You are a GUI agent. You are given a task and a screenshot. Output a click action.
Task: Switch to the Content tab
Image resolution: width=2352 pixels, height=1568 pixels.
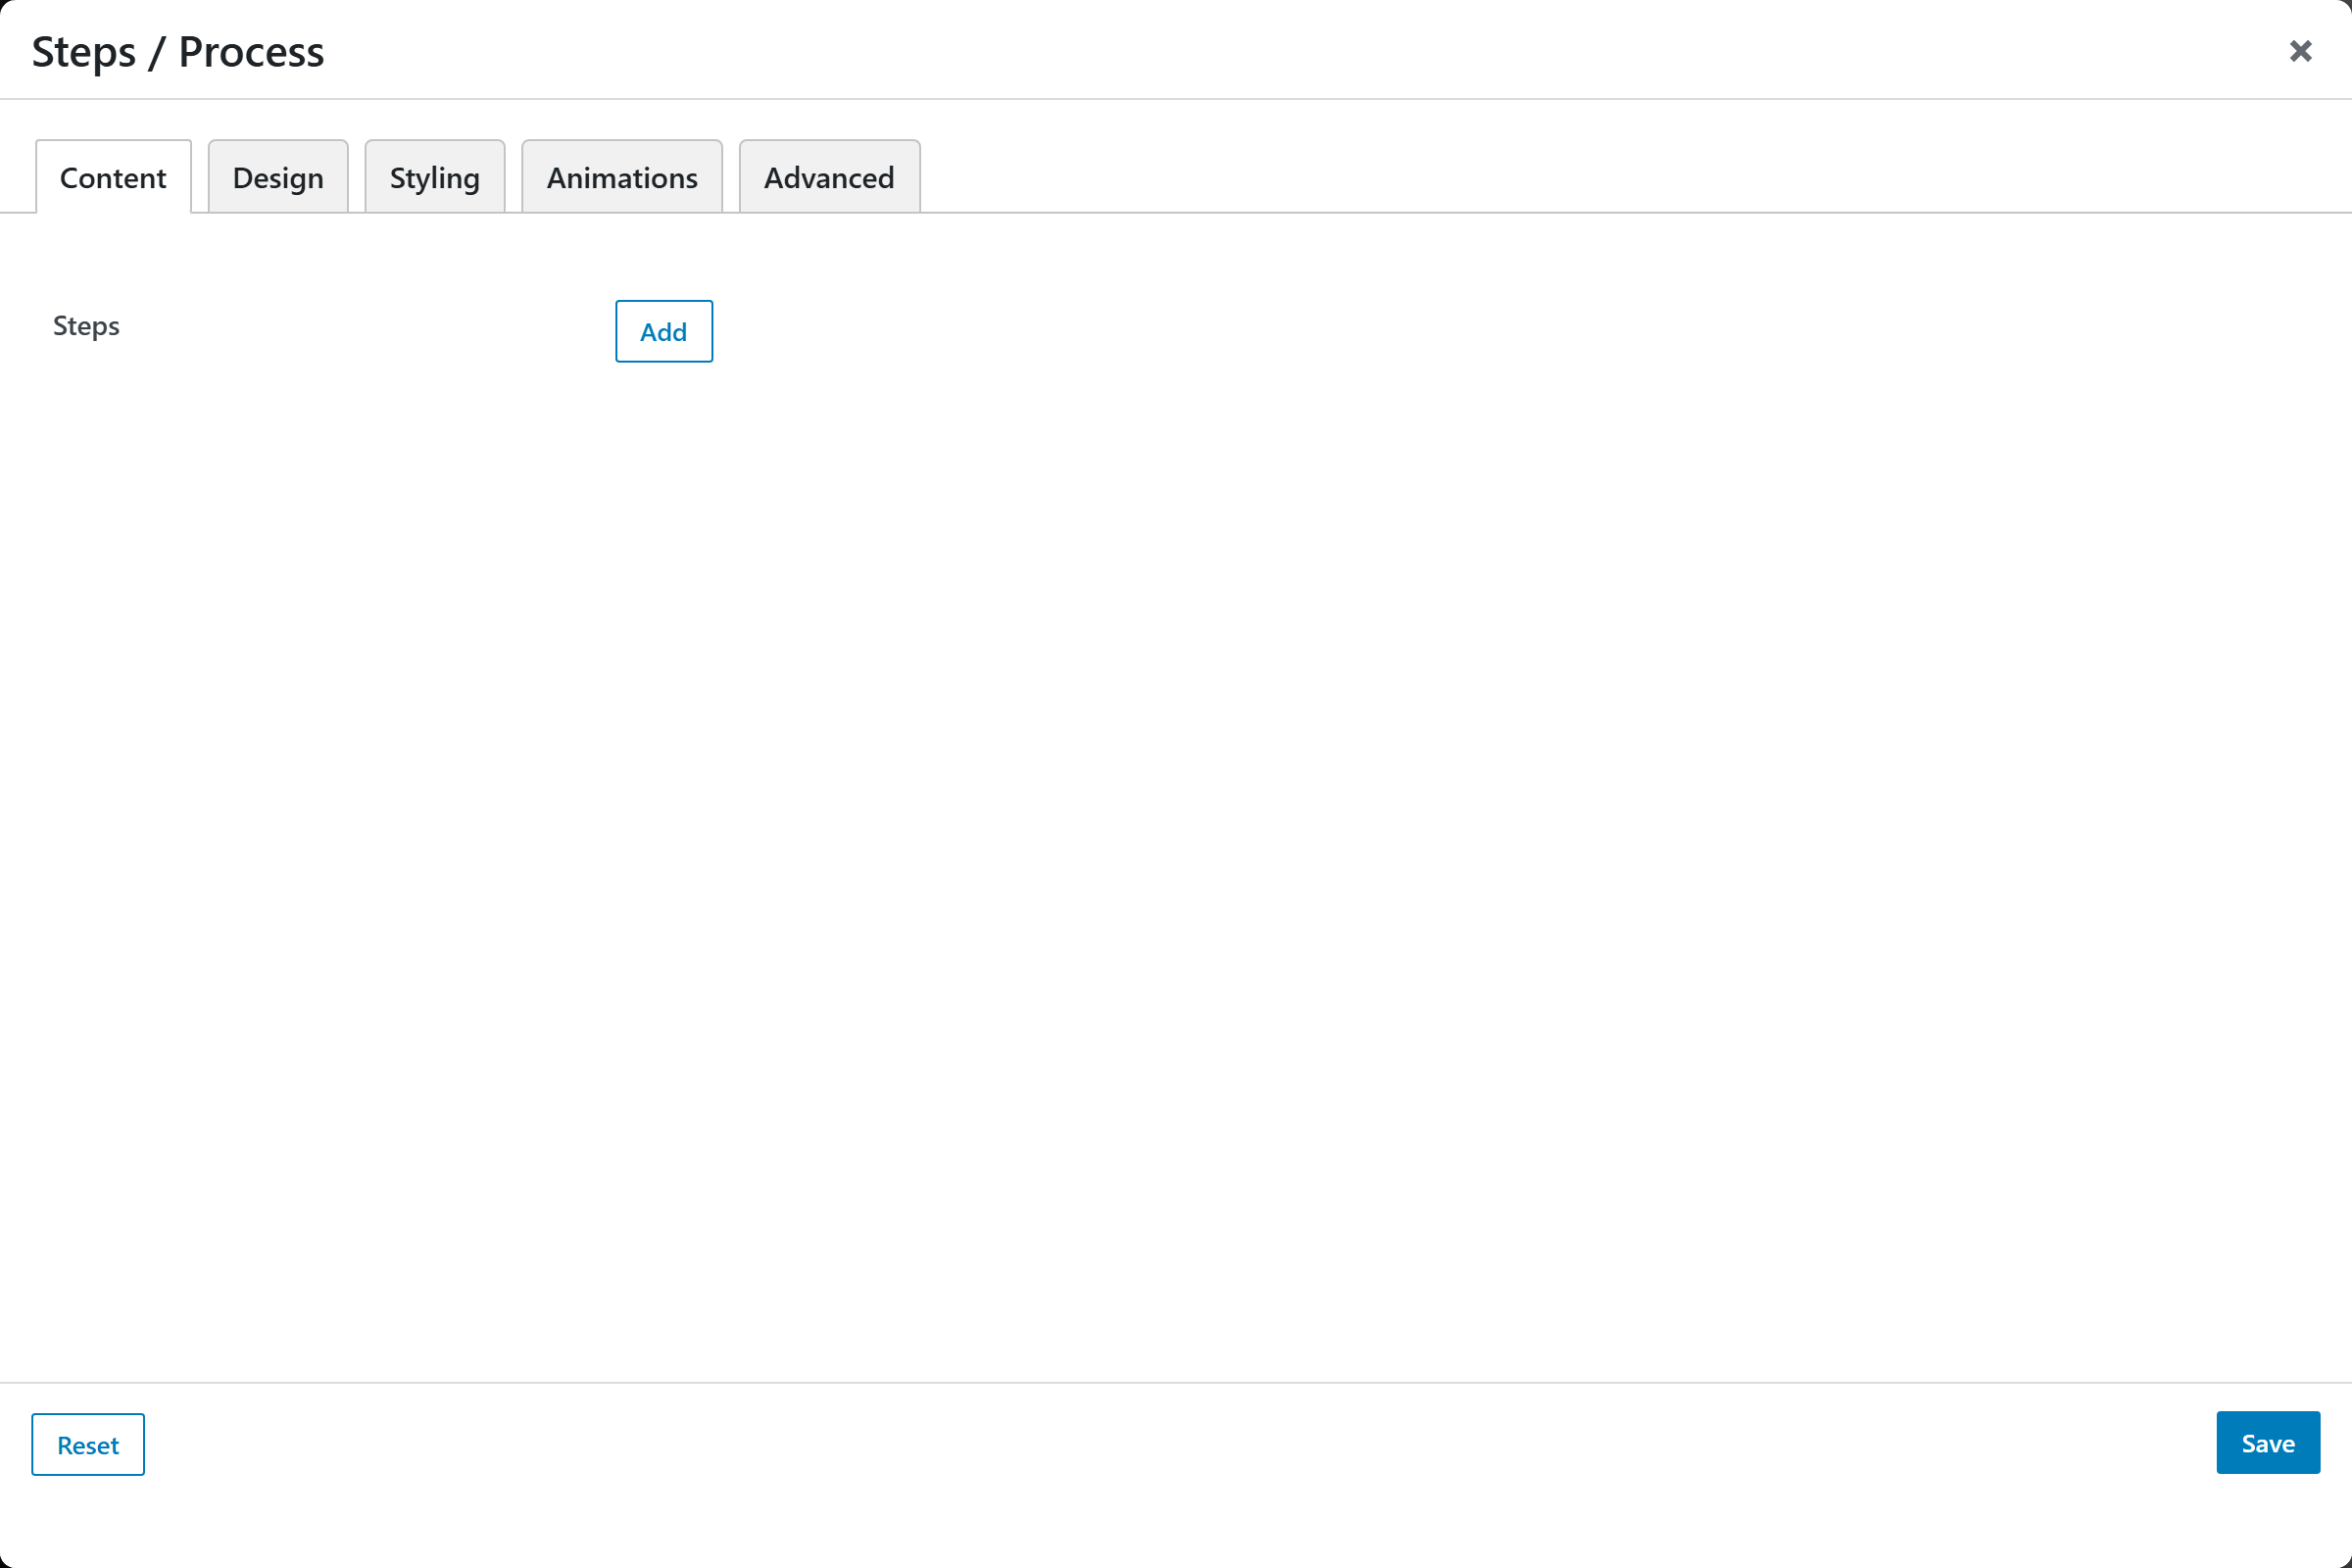(x=113, y=177)
